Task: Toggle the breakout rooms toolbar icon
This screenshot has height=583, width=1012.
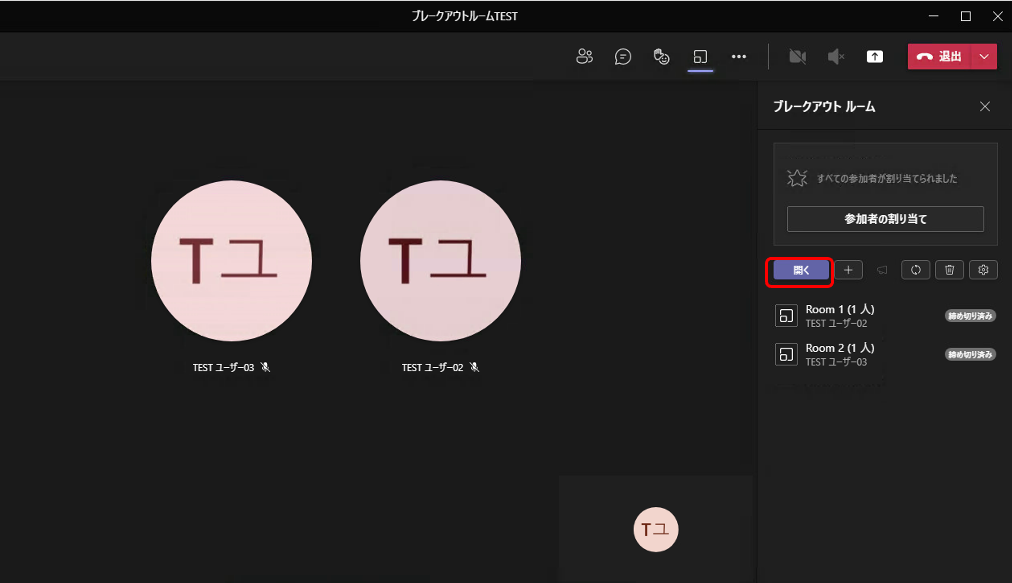Action: [x=700, y=57]
